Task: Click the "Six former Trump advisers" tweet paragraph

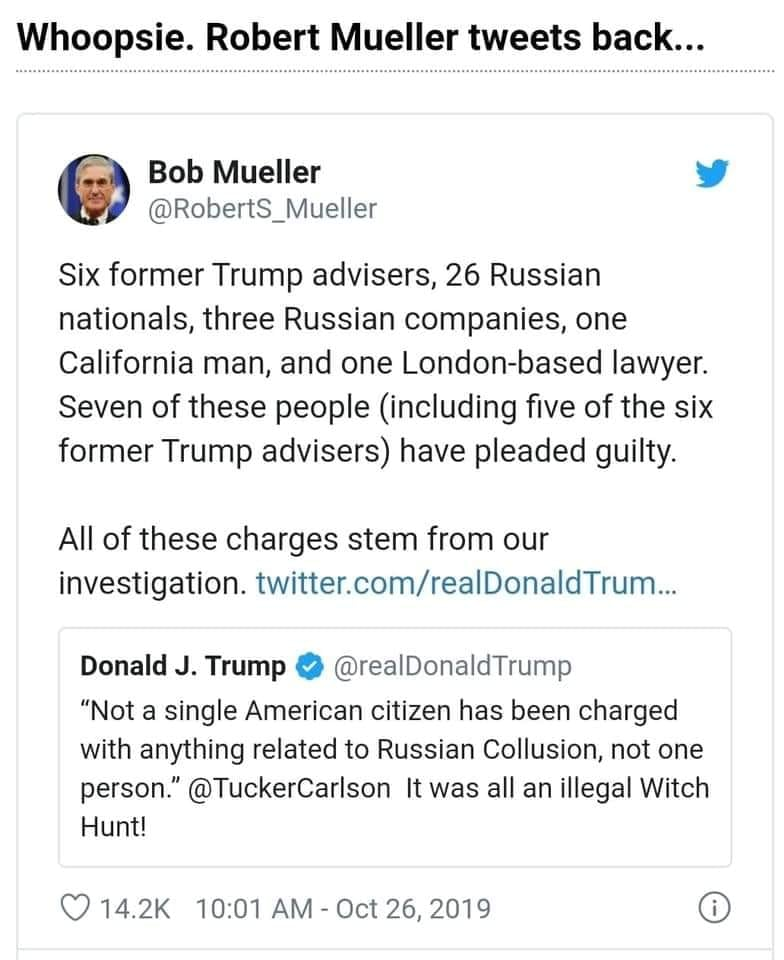Action: (330, 274)
